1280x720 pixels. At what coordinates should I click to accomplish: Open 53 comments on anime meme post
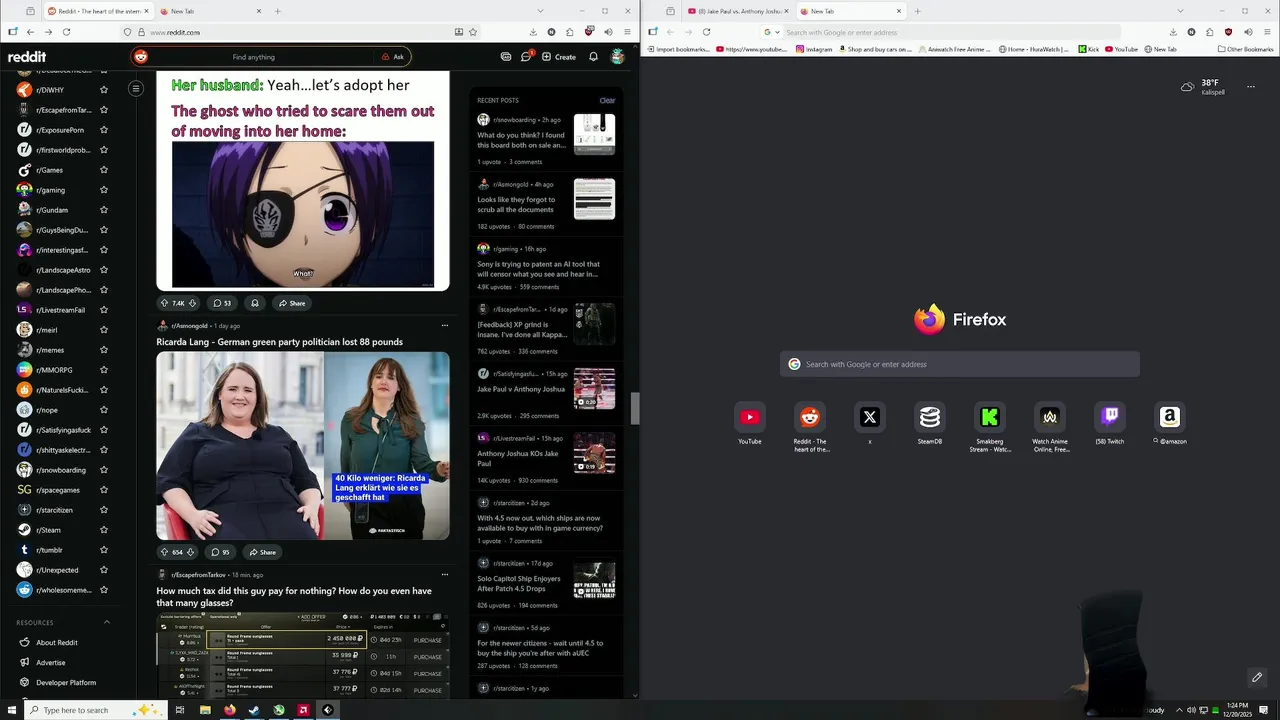coord(222,303)
